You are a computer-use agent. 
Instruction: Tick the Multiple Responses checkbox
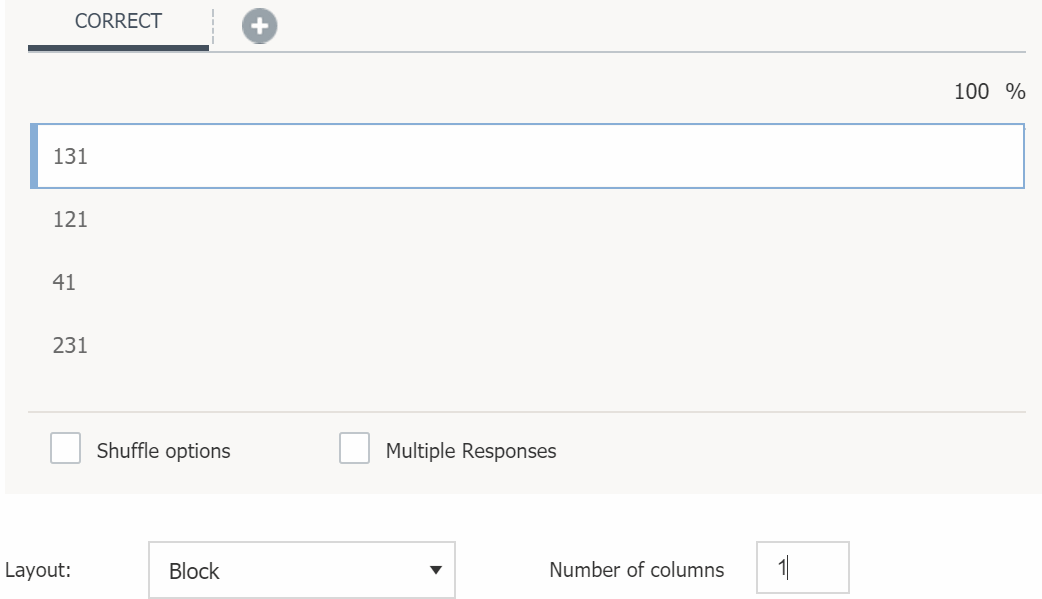[x=355, y=449]
